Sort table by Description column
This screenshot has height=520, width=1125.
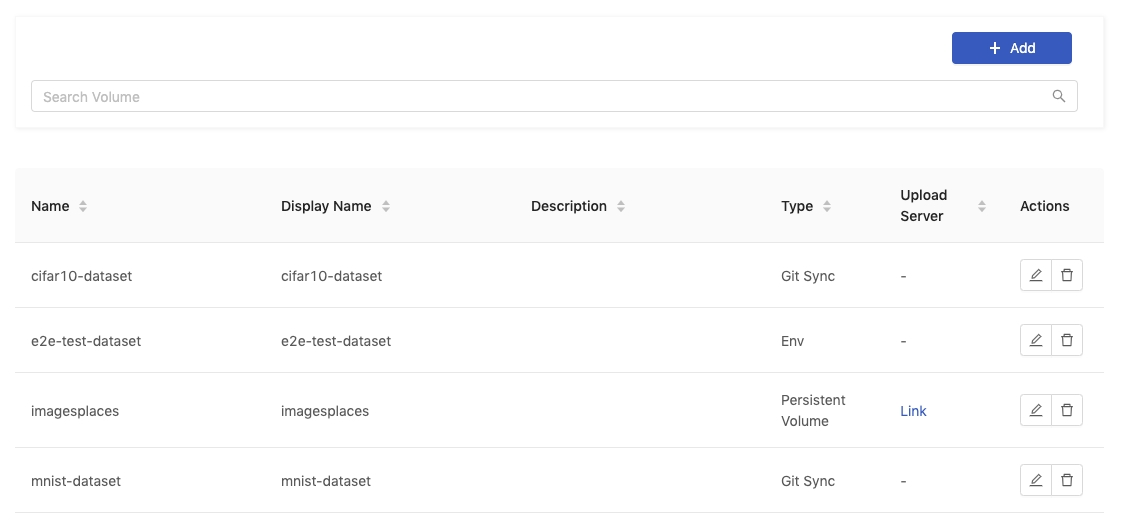(621, 207)
